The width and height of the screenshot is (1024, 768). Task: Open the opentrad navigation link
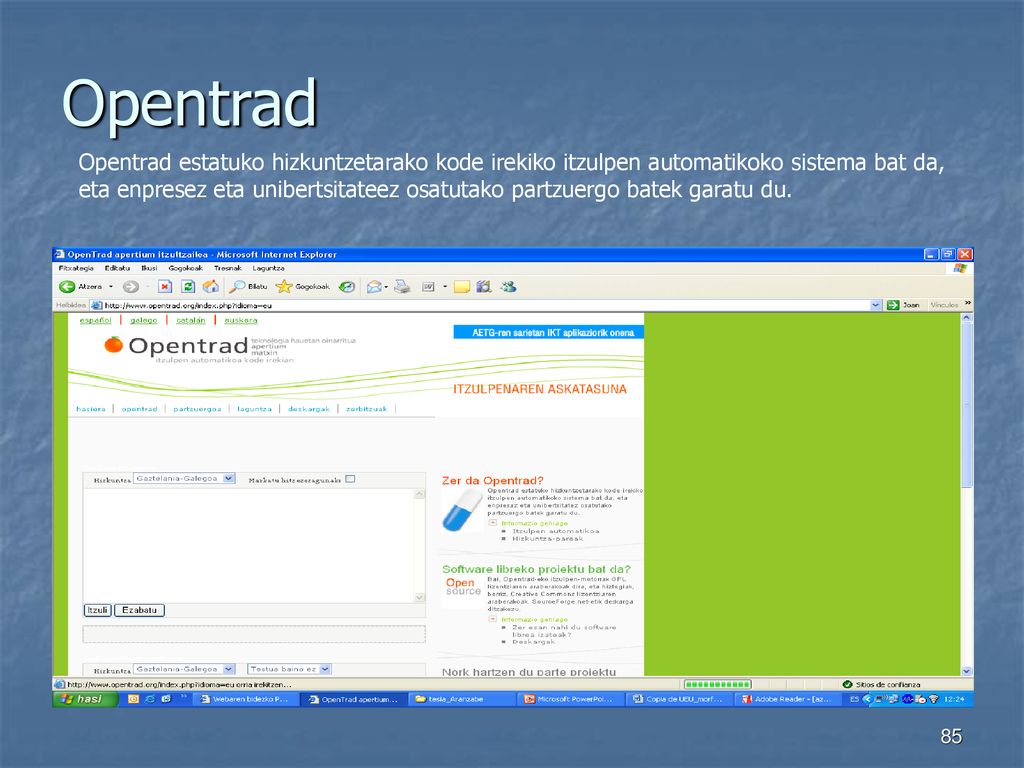pos(139,409)
